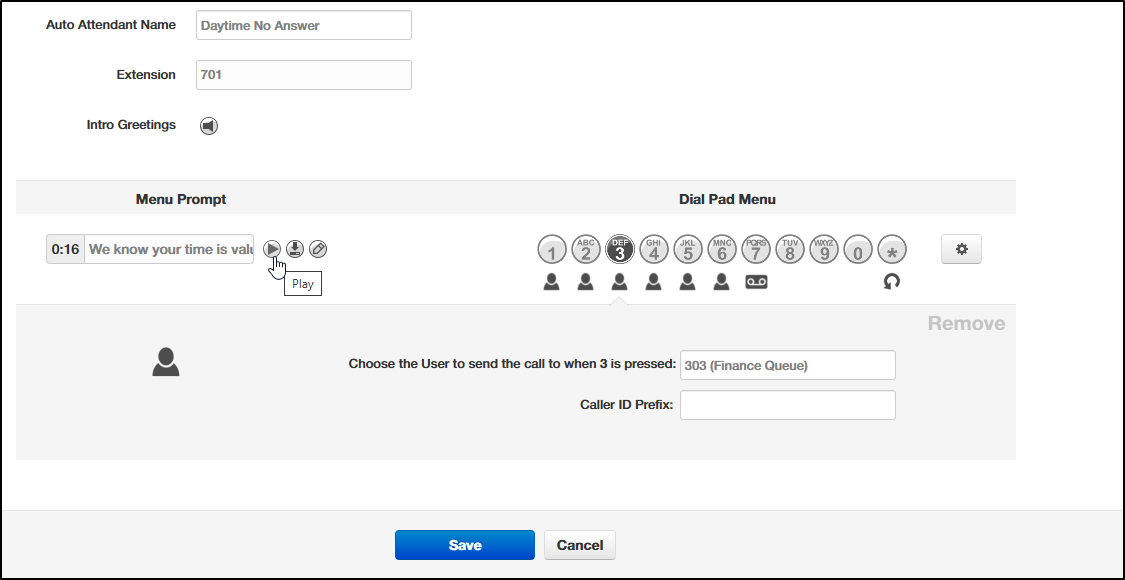Screen dimensions: 1125x580
Task: Click the user icon under key 2
Action: (585, 282)
